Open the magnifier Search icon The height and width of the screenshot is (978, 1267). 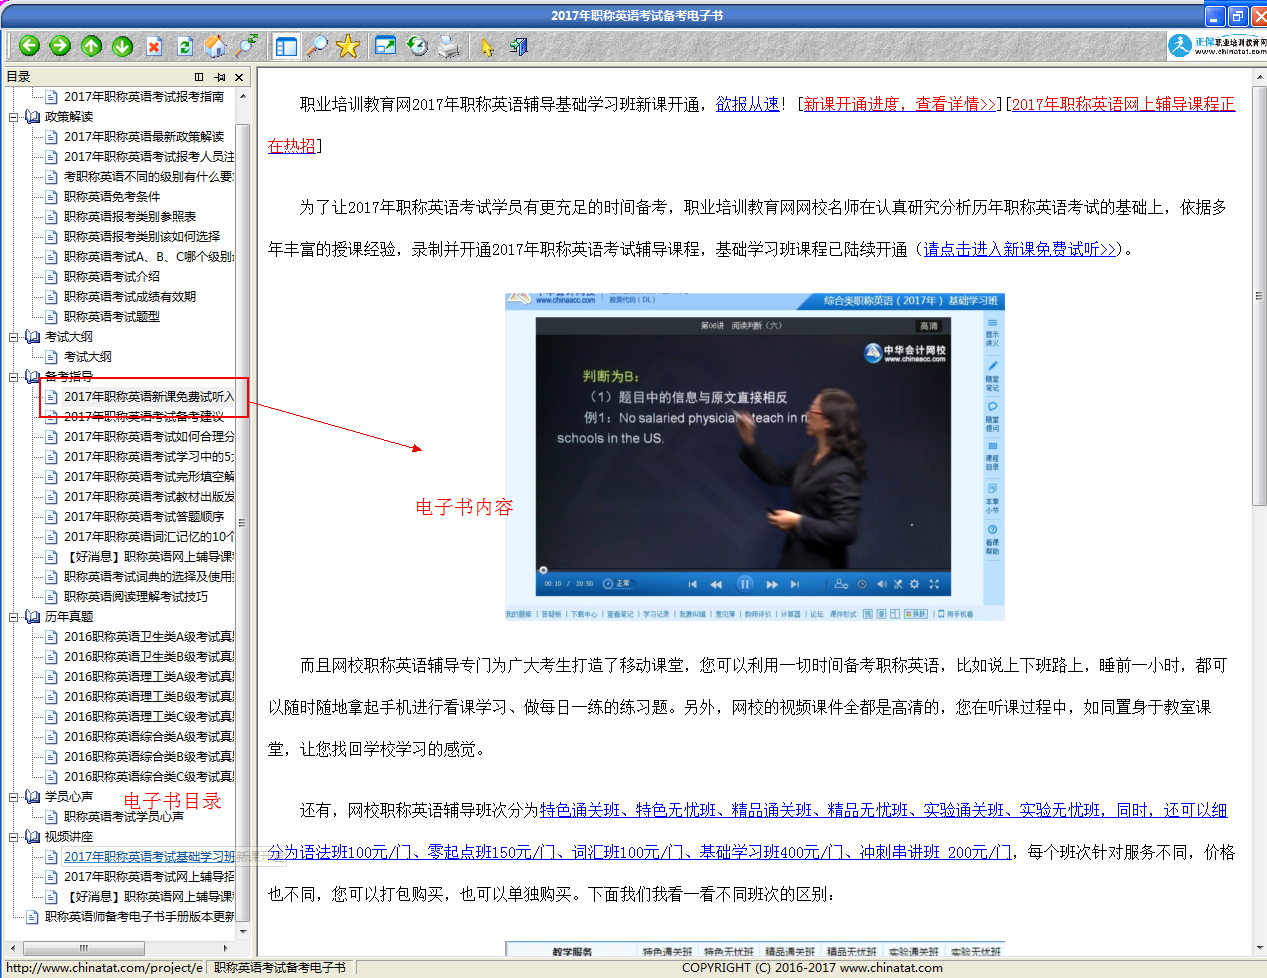[317, 46]
